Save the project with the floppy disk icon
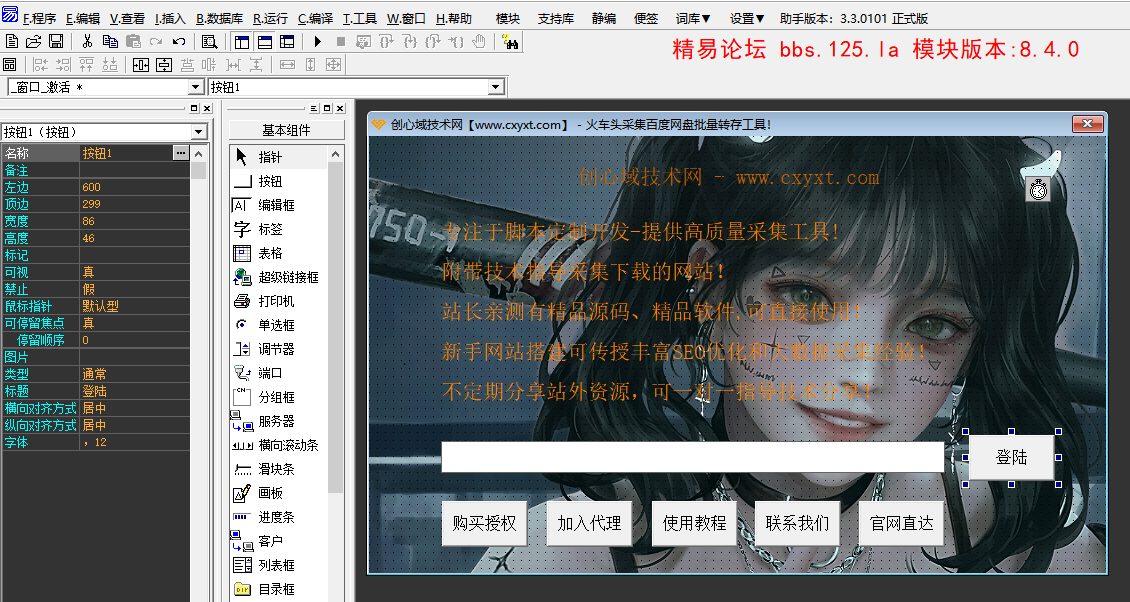This screenshot has height=602, width=1130. 55,42
